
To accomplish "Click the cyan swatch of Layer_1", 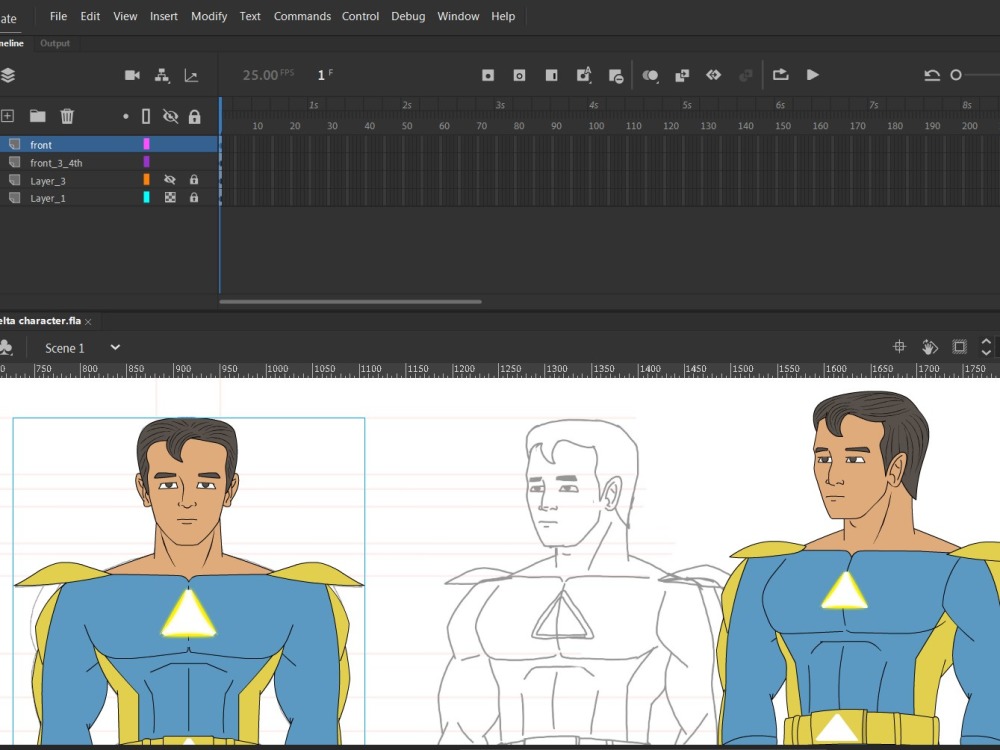I will (x=146, y=198).
